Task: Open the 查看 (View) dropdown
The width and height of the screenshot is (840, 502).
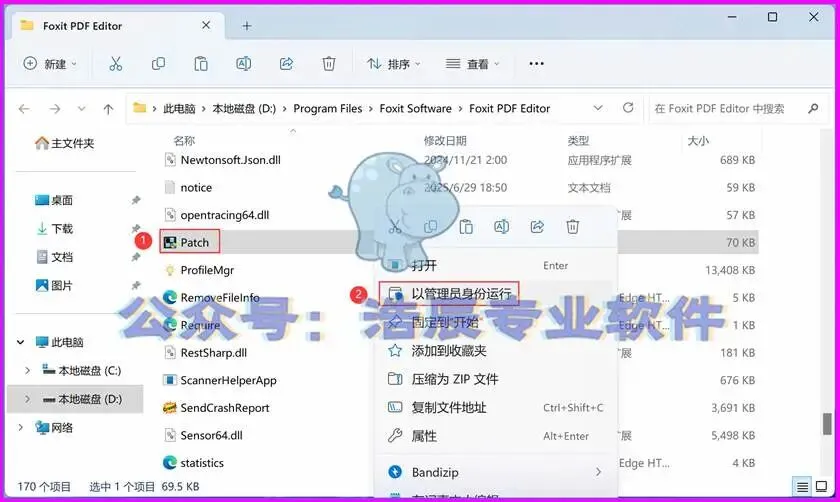Action: (x=472, y=64)
